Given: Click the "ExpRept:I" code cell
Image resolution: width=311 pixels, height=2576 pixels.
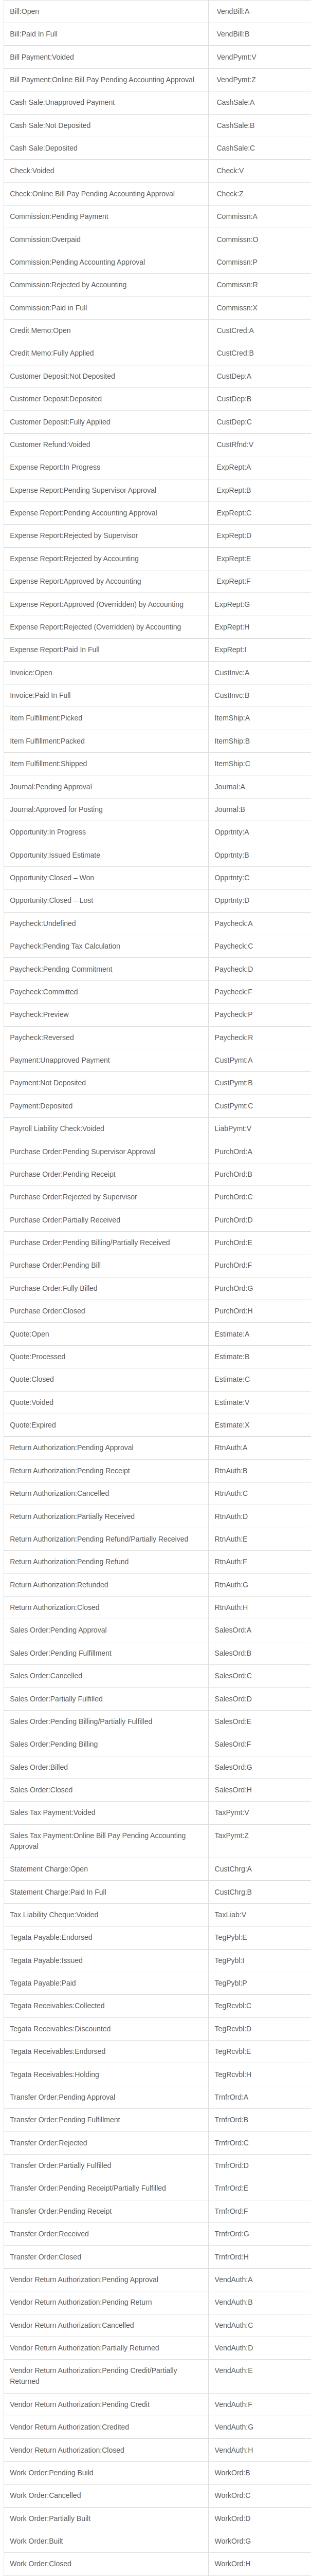Looking at the screenshot, I should coord(231,650).
